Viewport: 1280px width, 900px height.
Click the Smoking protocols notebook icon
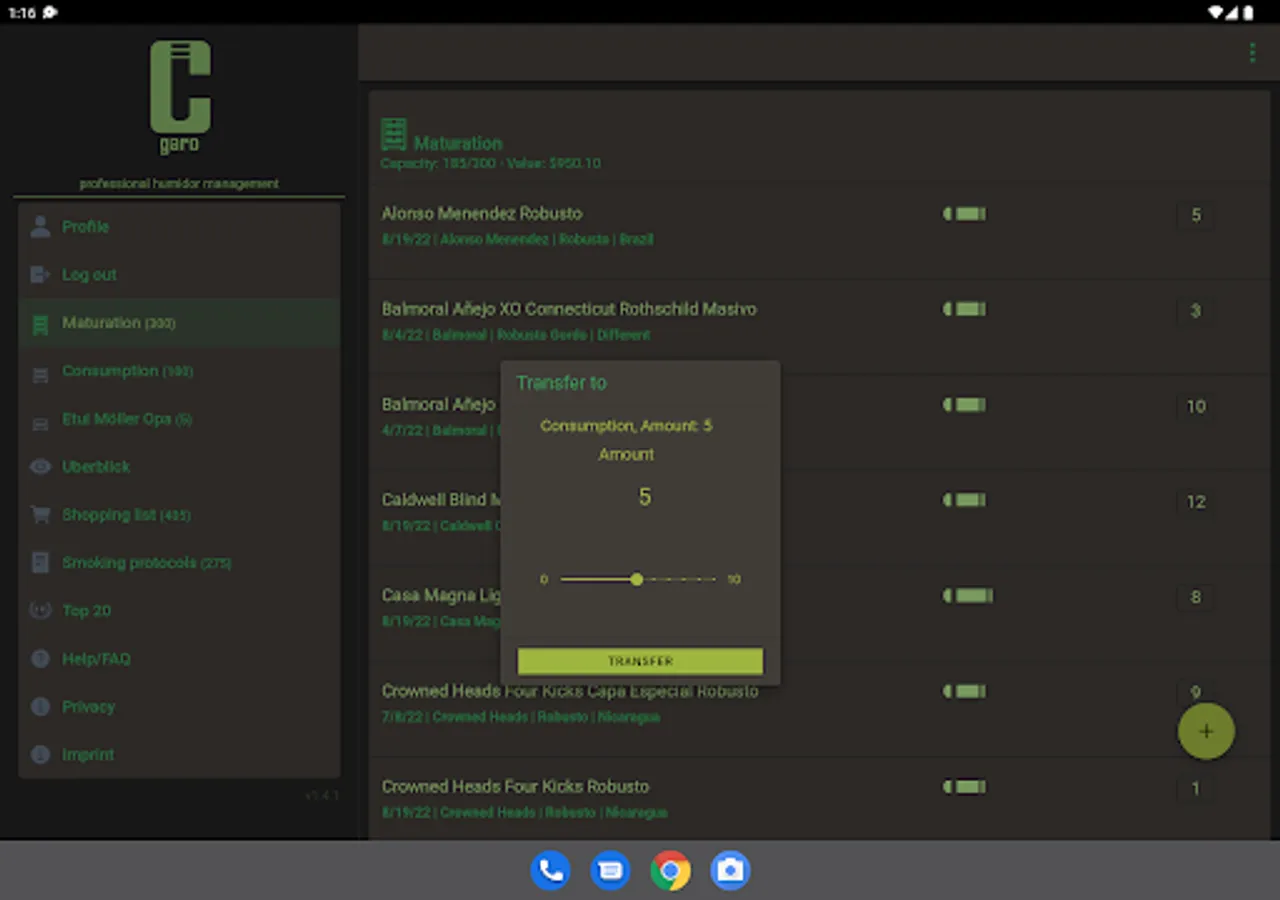coord(40,563)
